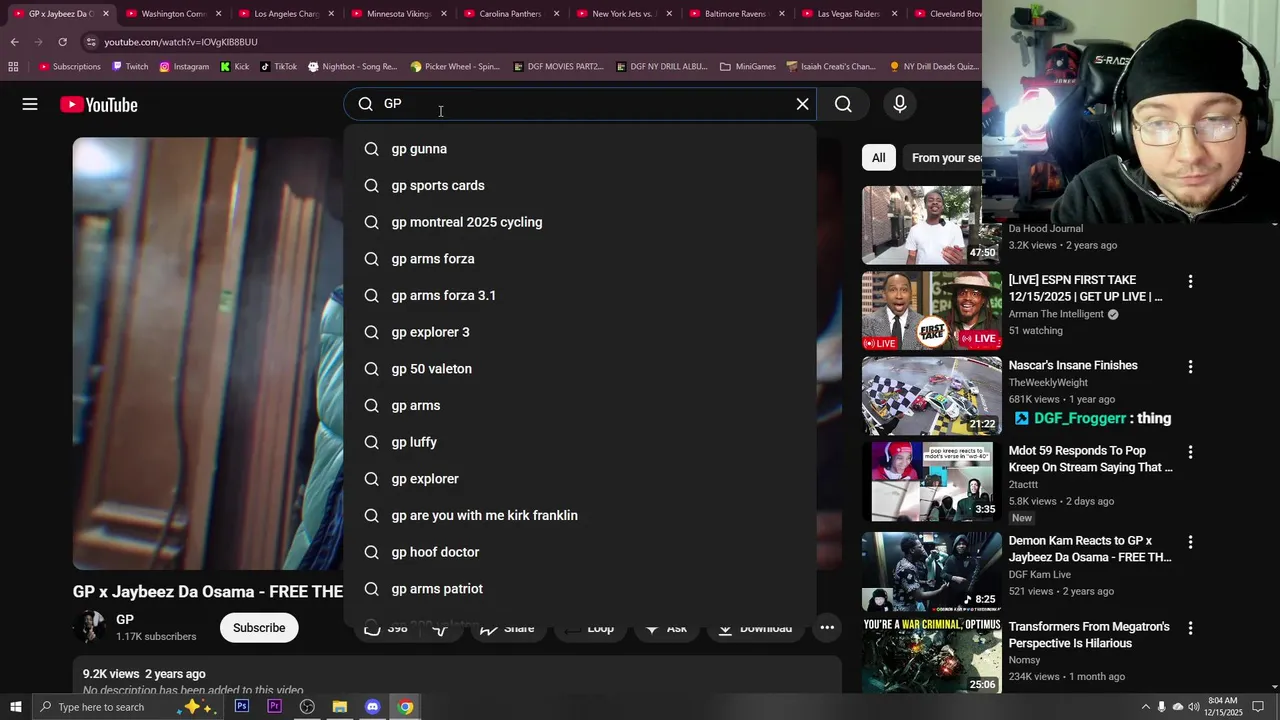Open Kick bookmark
The height and width of the screenshot is (720, 1280).
click(x=235, y=67)
